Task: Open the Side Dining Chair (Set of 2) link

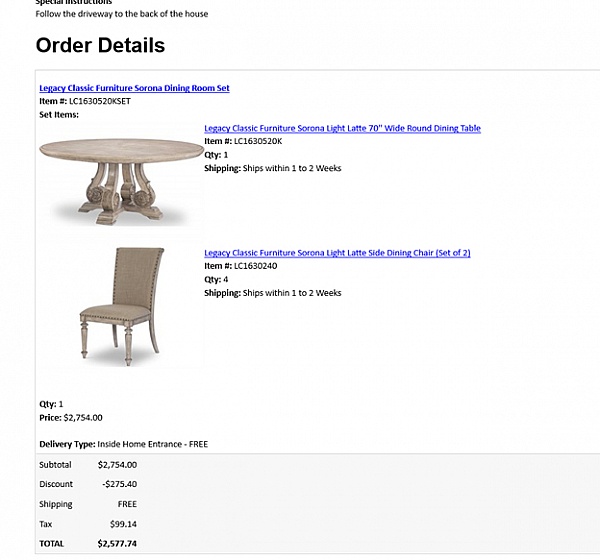Action: pyautogui.click(x=337, y=253)
